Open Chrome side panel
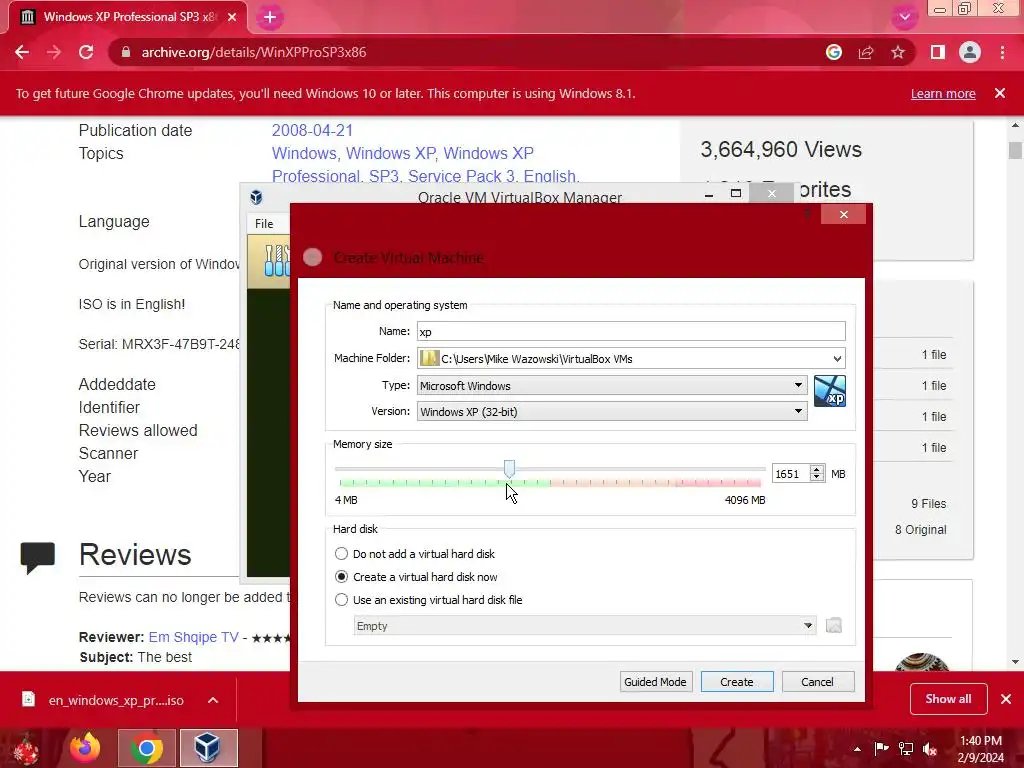 [938, 52]
